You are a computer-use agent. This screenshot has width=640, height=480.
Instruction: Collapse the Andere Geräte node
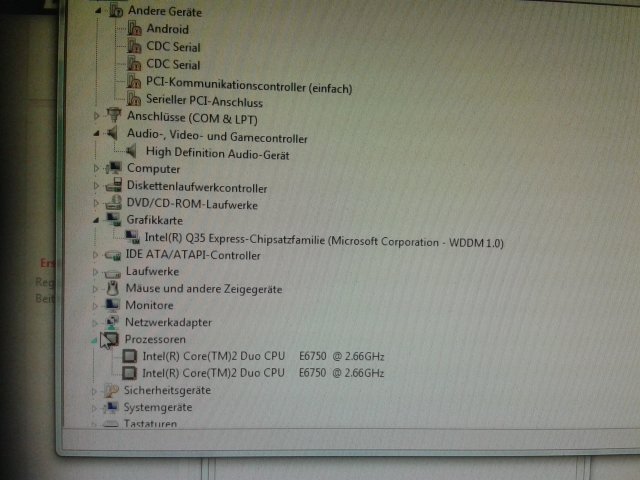[98, 11]
